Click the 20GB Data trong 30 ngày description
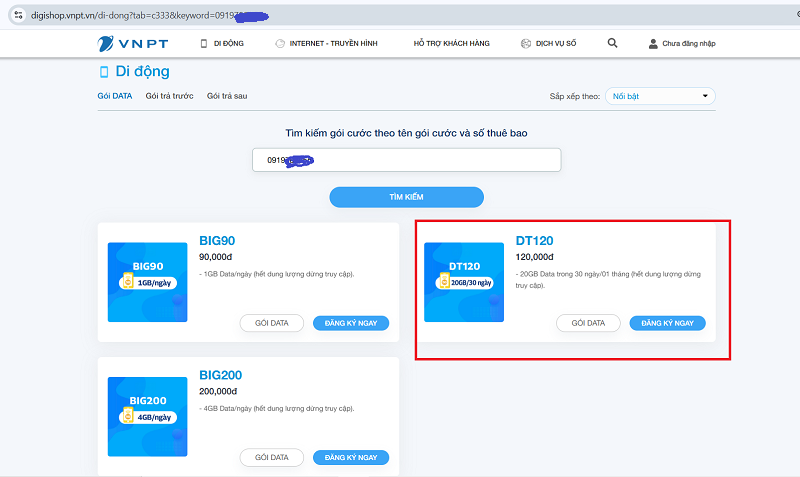This screenshot has height=477, width=800. coord(608,280)
